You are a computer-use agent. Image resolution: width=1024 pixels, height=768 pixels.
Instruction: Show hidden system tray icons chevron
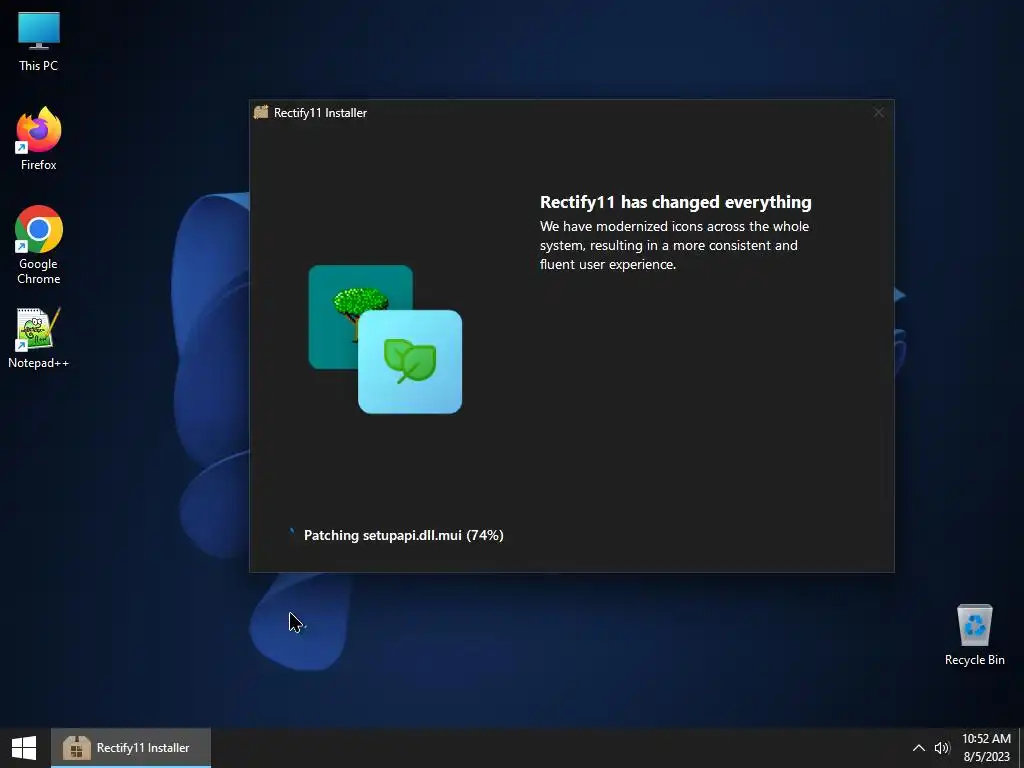coord(918,748)
